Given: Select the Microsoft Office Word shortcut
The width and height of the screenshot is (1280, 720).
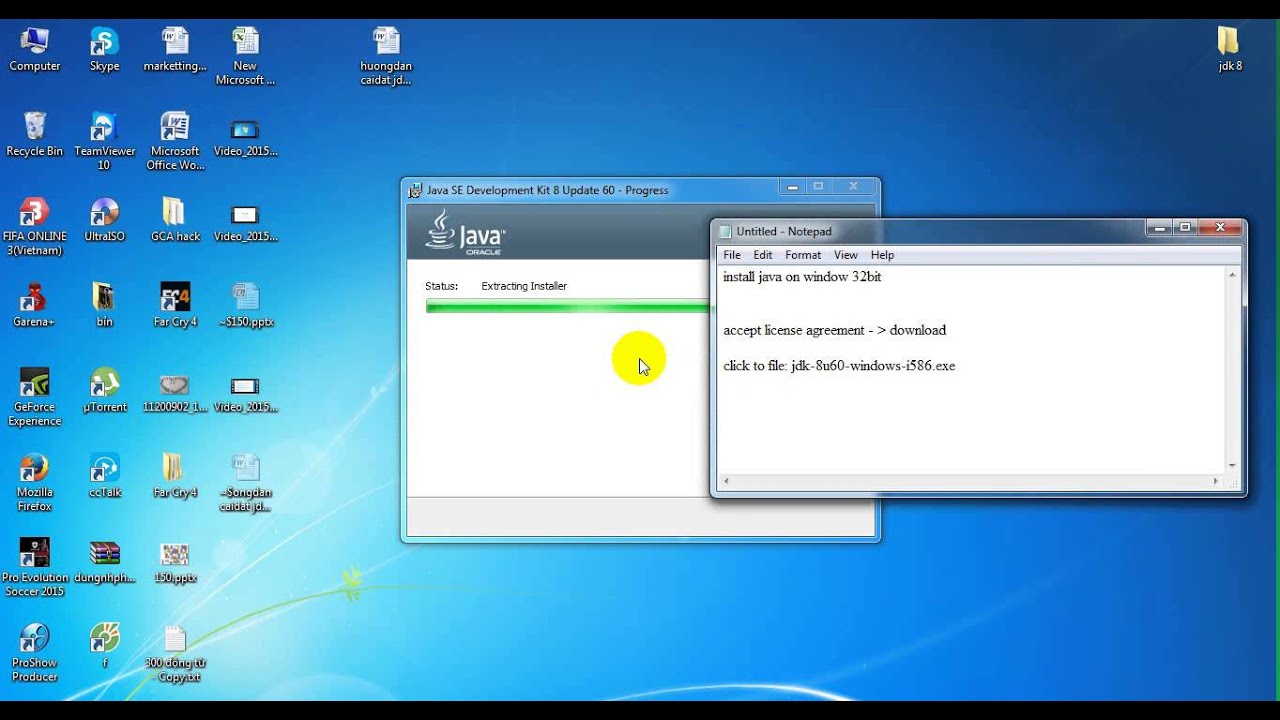Looking at the screenshot, I should pyautogui.click(x=175, y=142).
